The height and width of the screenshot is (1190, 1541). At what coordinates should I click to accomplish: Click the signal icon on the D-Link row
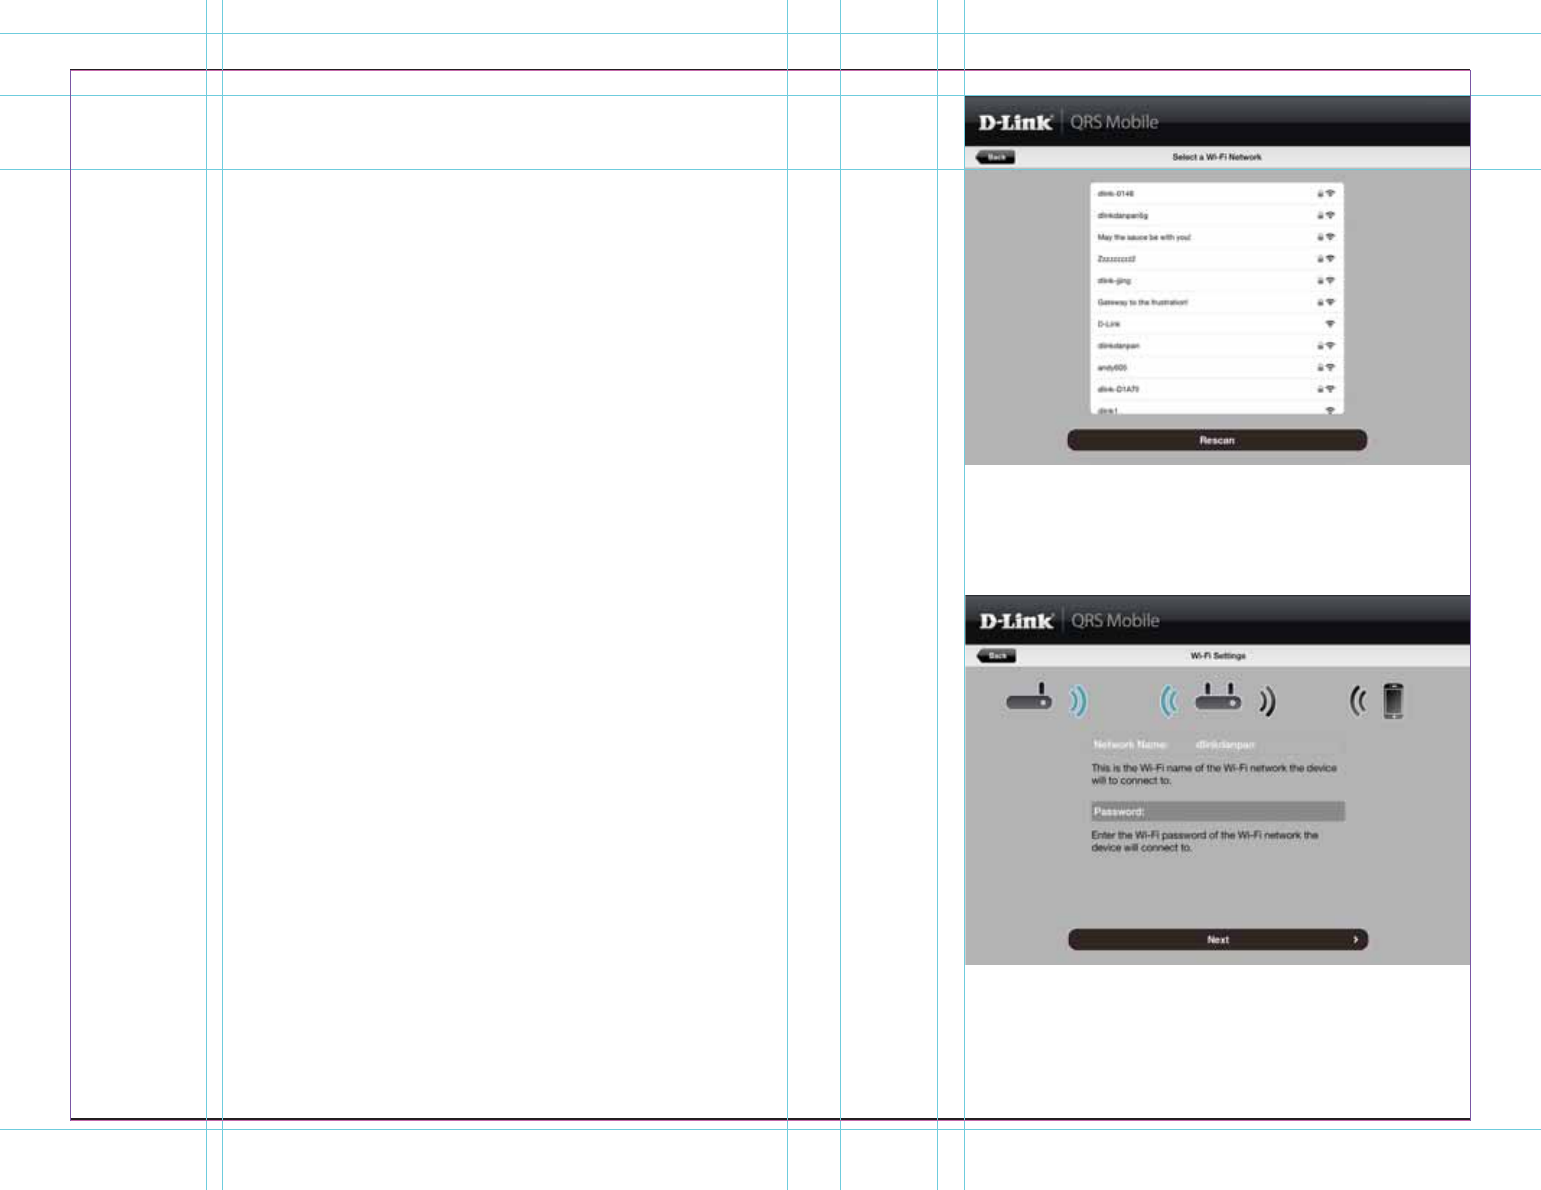click(1330, 324)
